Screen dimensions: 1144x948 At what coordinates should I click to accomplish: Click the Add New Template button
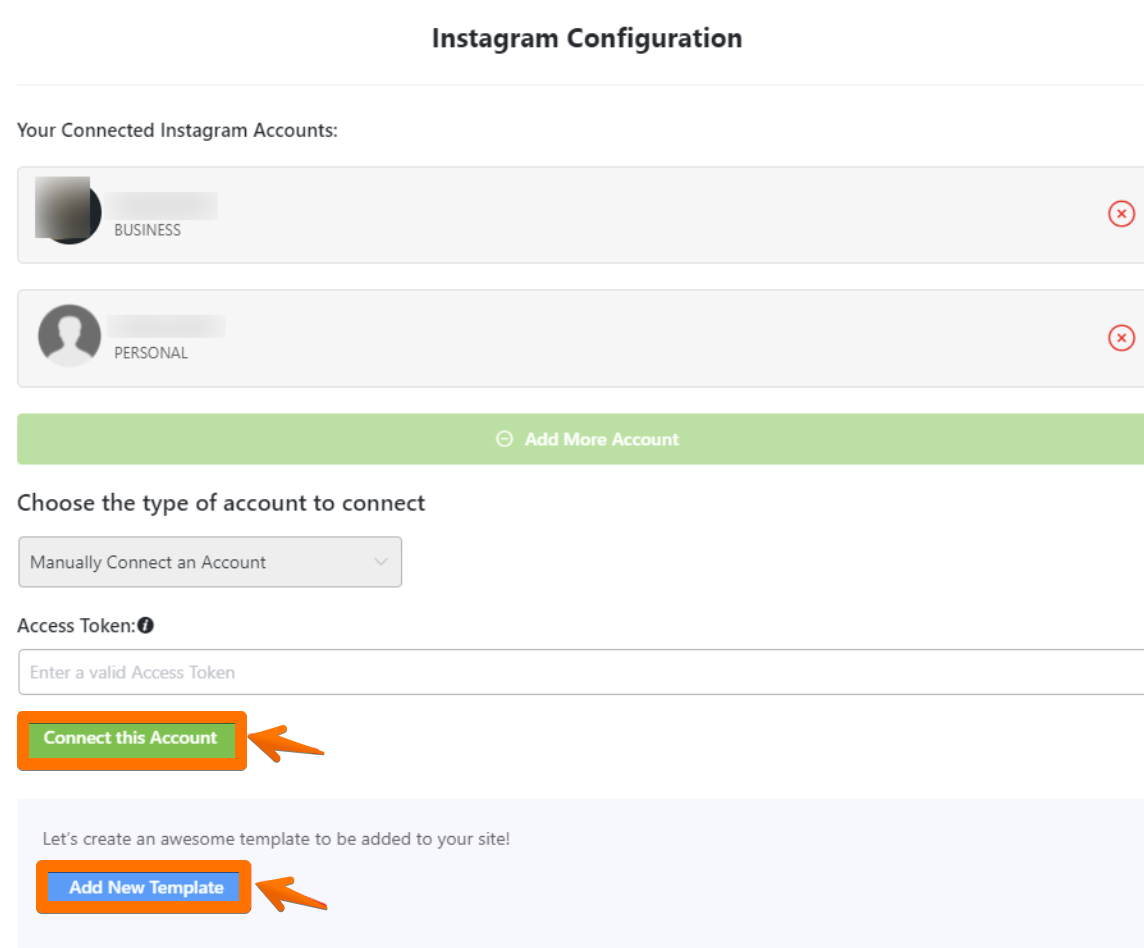(146, 887)
